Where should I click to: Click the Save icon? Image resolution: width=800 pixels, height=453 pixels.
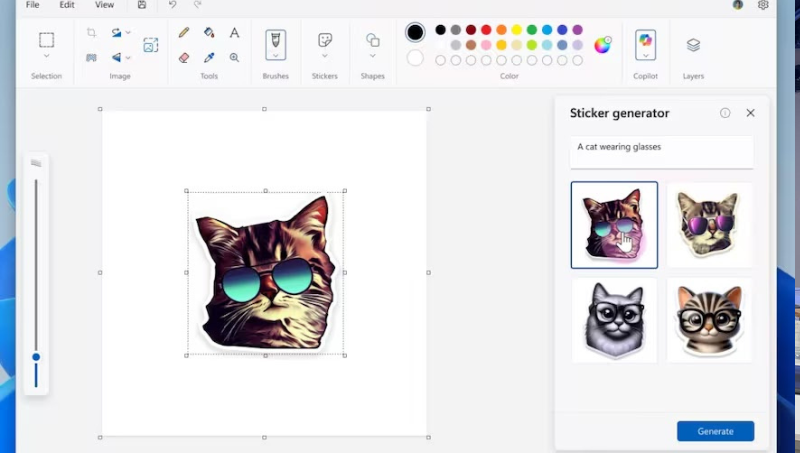142,5
